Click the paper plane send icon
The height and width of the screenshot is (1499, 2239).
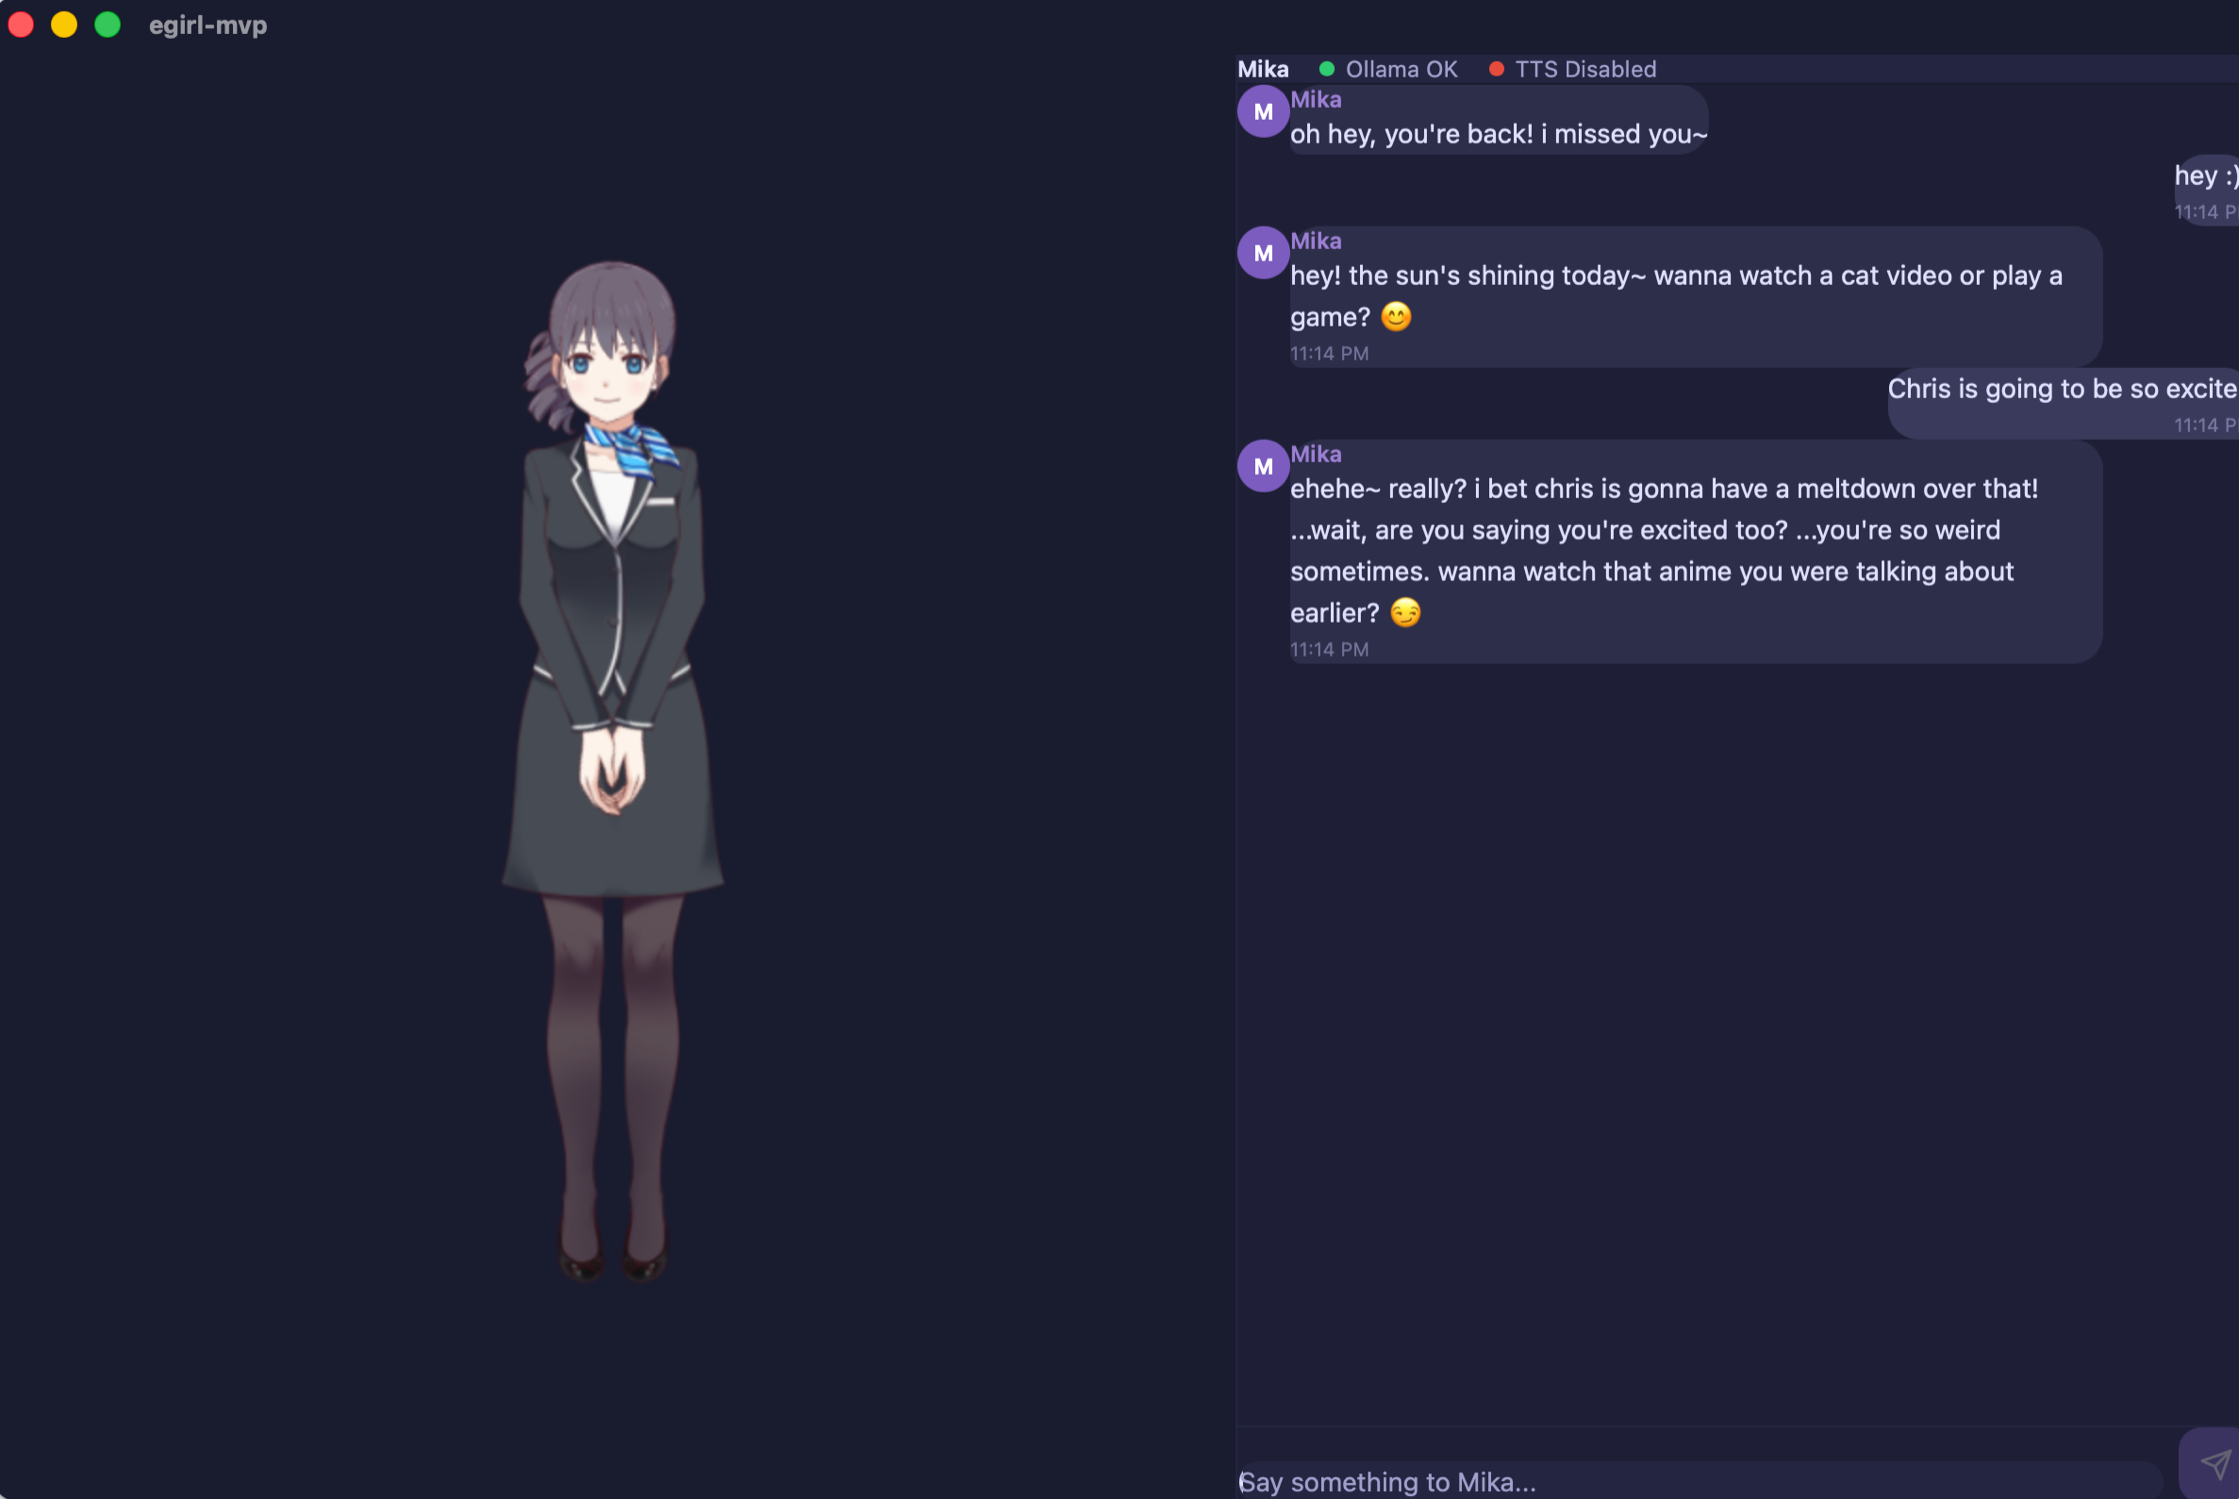pos(2216,1465)
